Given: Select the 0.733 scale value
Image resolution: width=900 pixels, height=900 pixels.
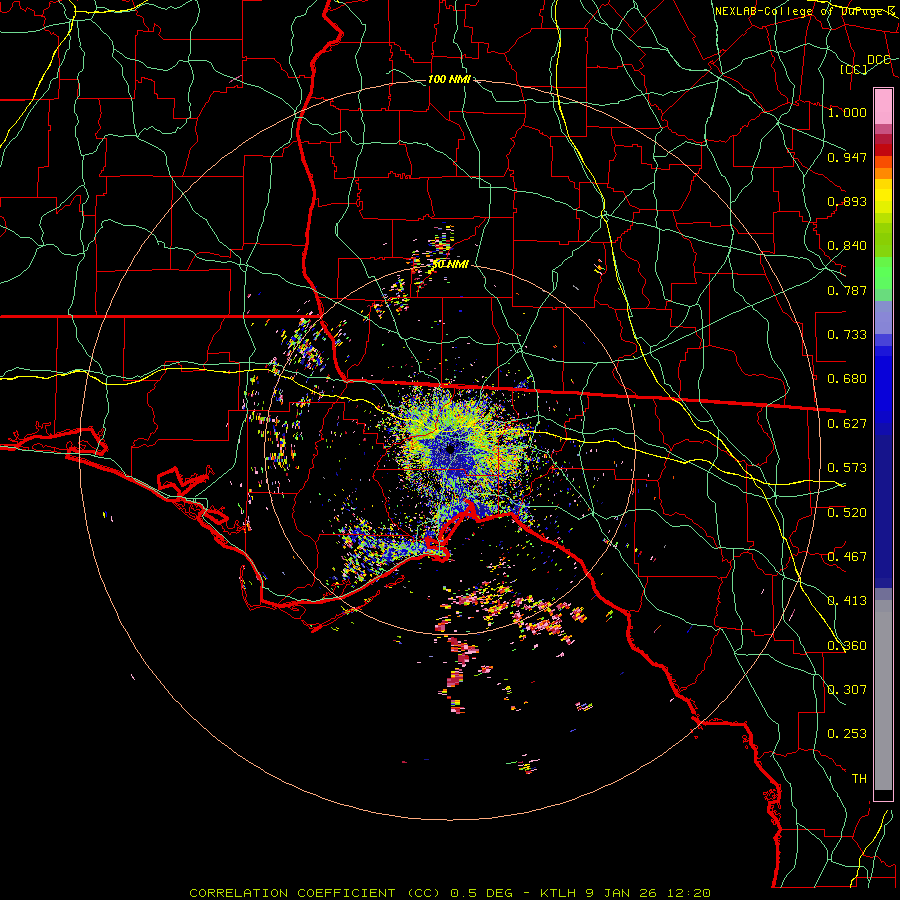Looking at the screenshot, I should (847, 335).
